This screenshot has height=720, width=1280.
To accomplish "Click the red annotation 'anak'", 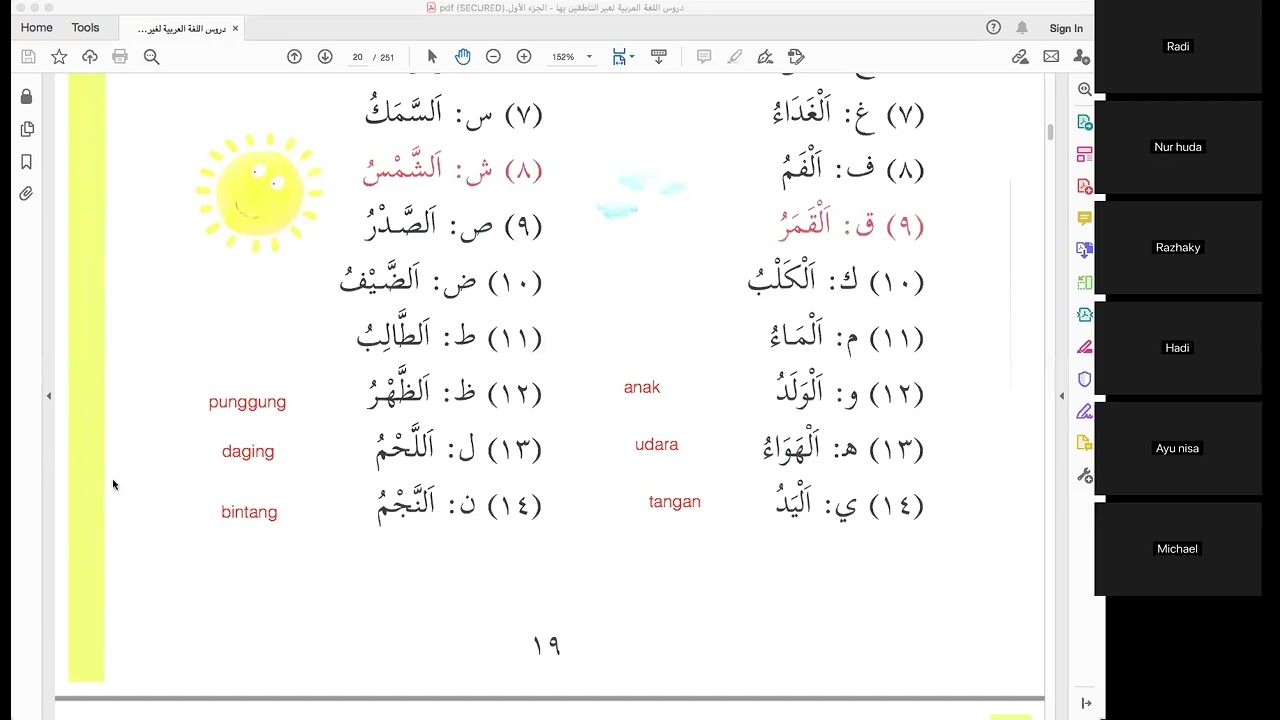I will point(642,387).
